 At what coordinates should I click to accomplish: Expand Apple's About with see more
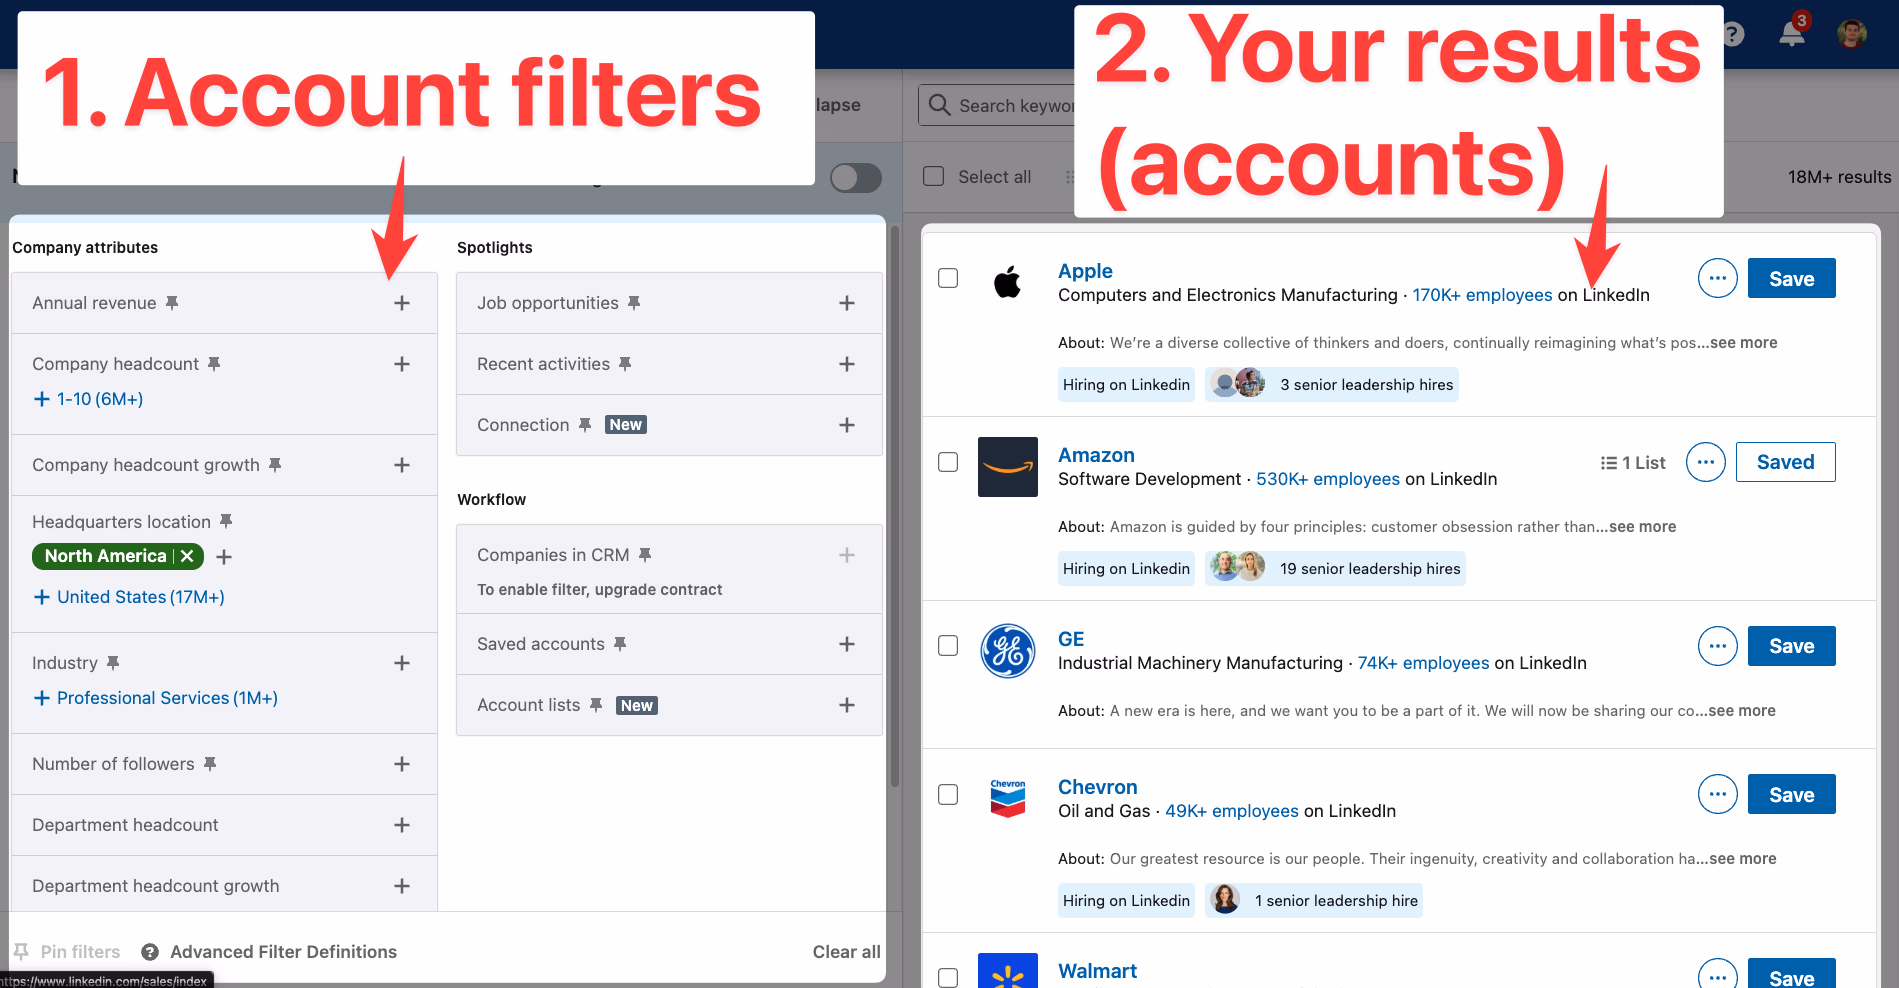[1743, 343]
